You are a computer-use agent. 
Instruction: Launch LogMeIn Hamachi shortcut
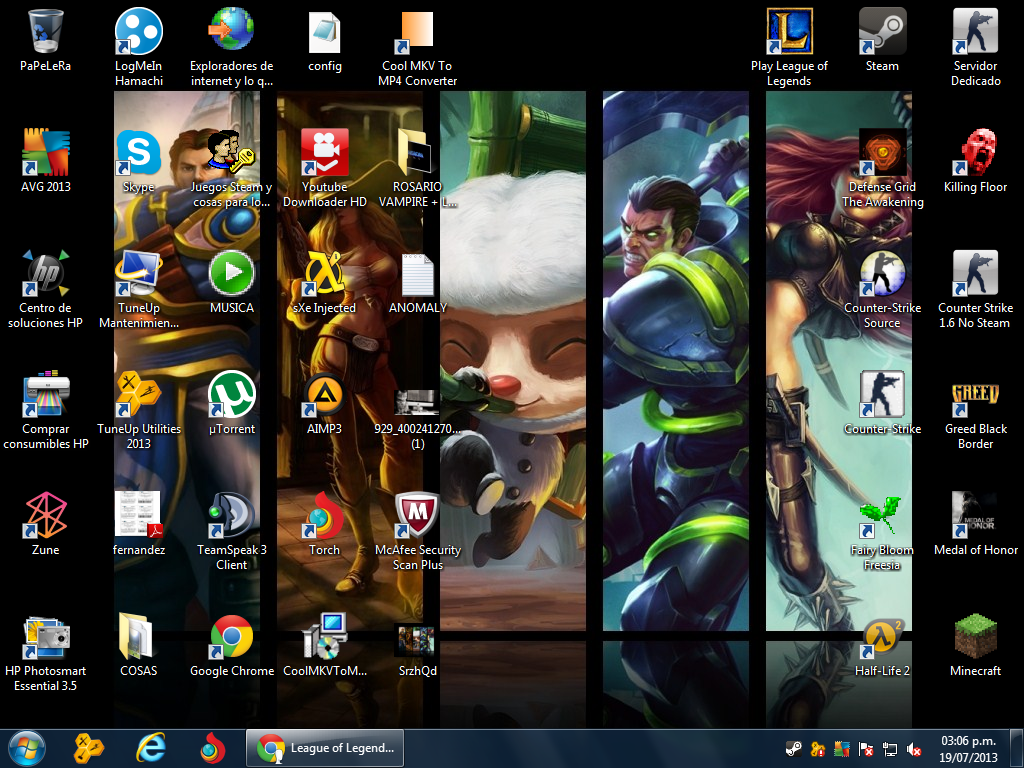click(138, 31)
